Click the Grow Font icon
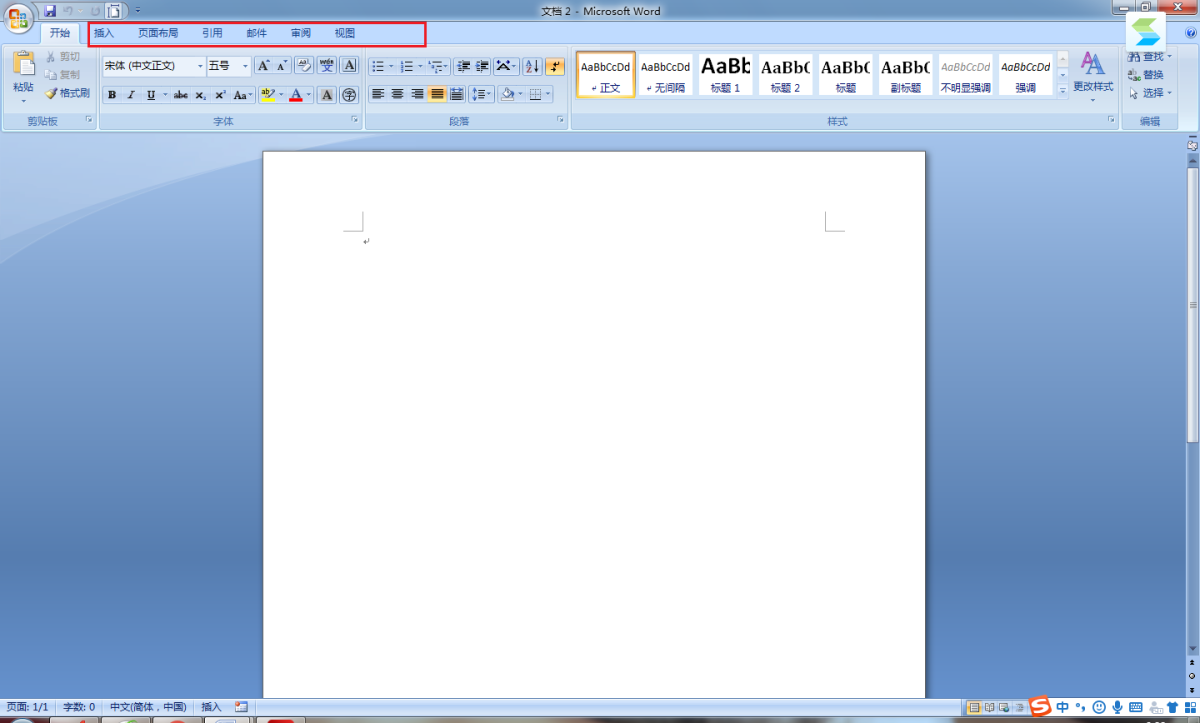The image size is (1200, 723). [263, 66]
